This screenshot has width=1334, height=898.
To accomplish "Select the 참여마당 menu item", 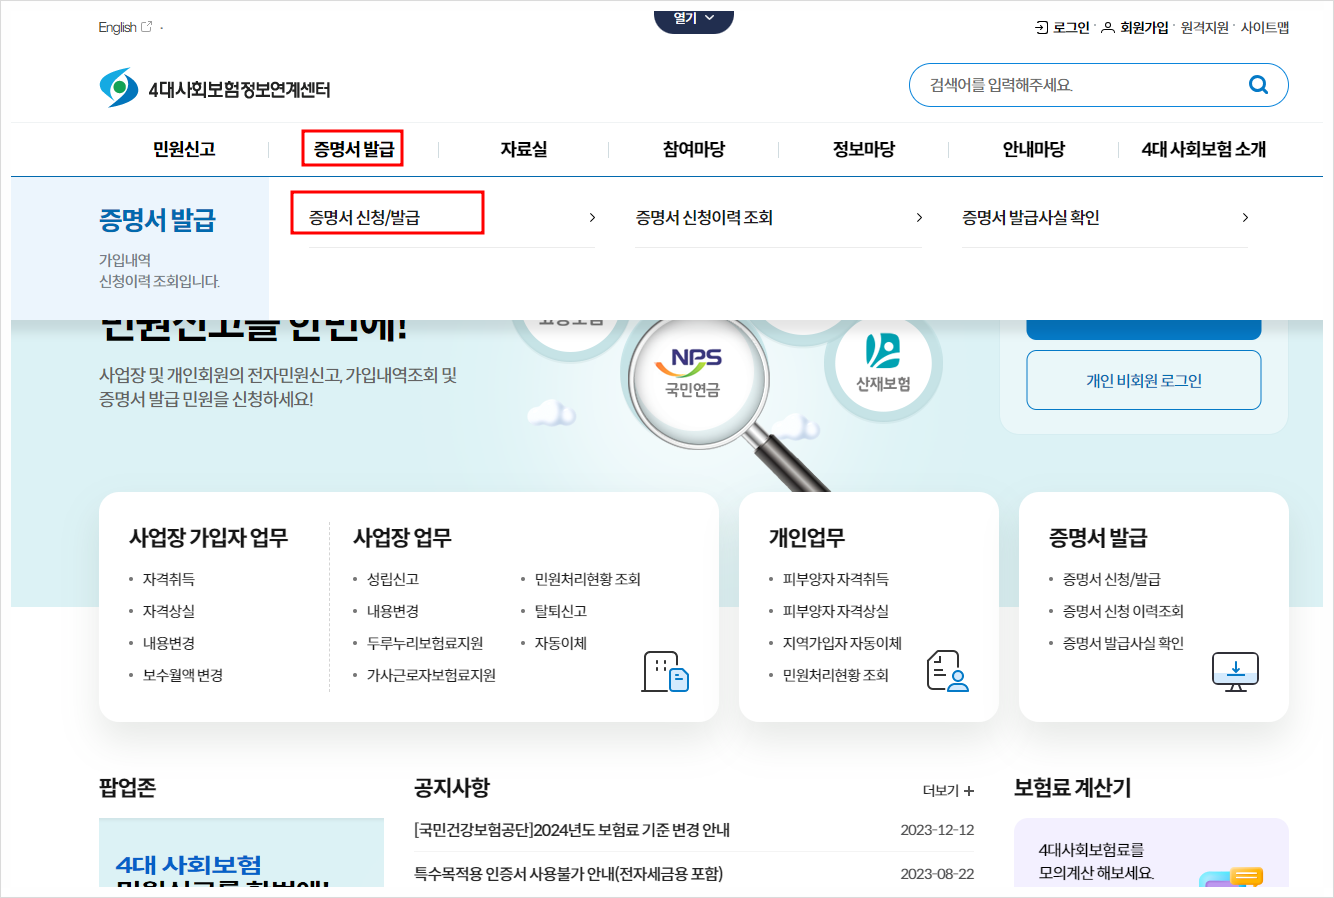I will tap(693, 149).
